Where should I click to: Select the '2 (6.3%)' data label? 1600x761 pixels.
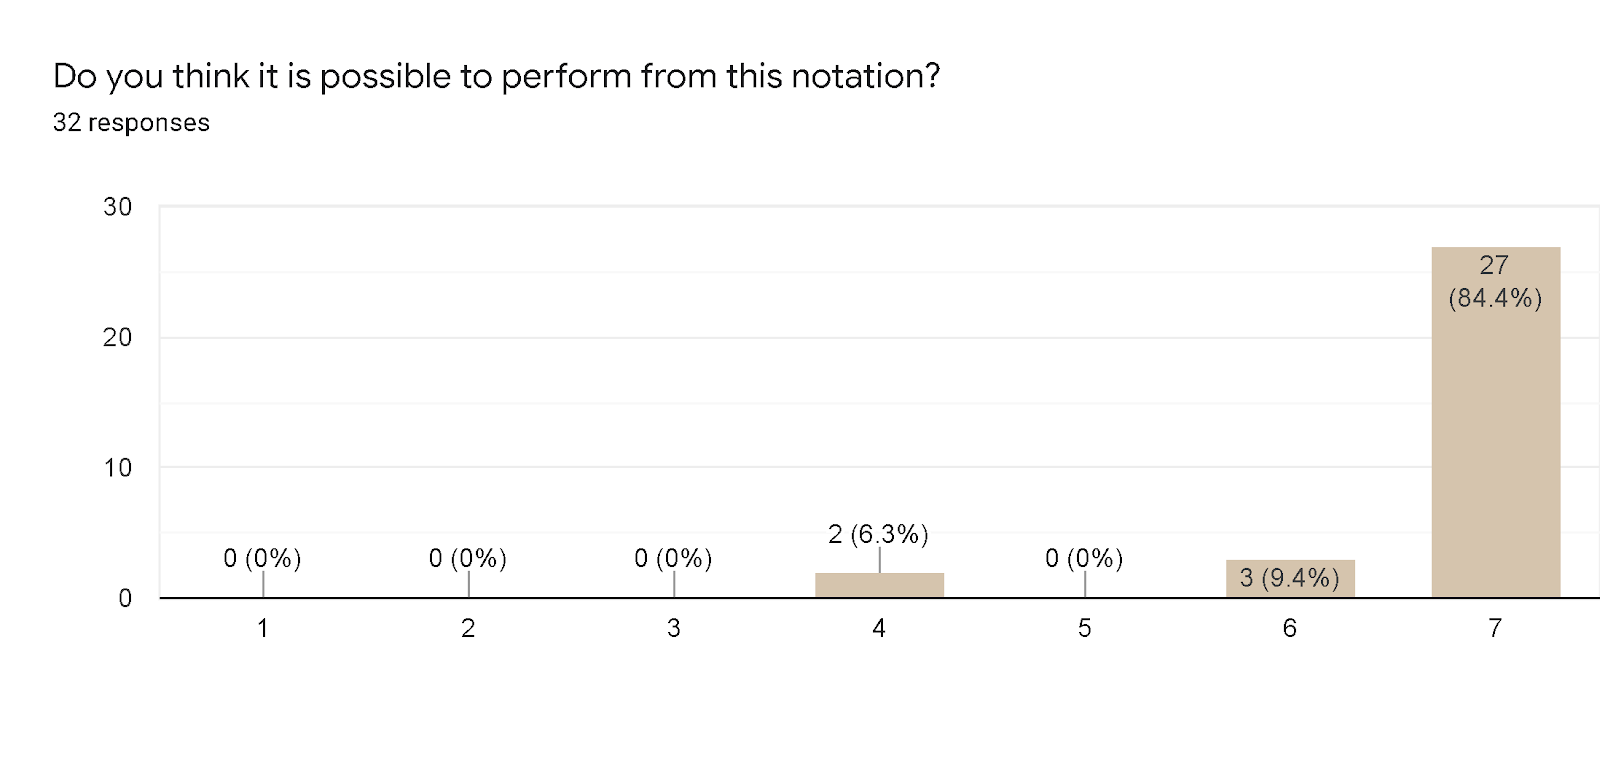[878, 535]
